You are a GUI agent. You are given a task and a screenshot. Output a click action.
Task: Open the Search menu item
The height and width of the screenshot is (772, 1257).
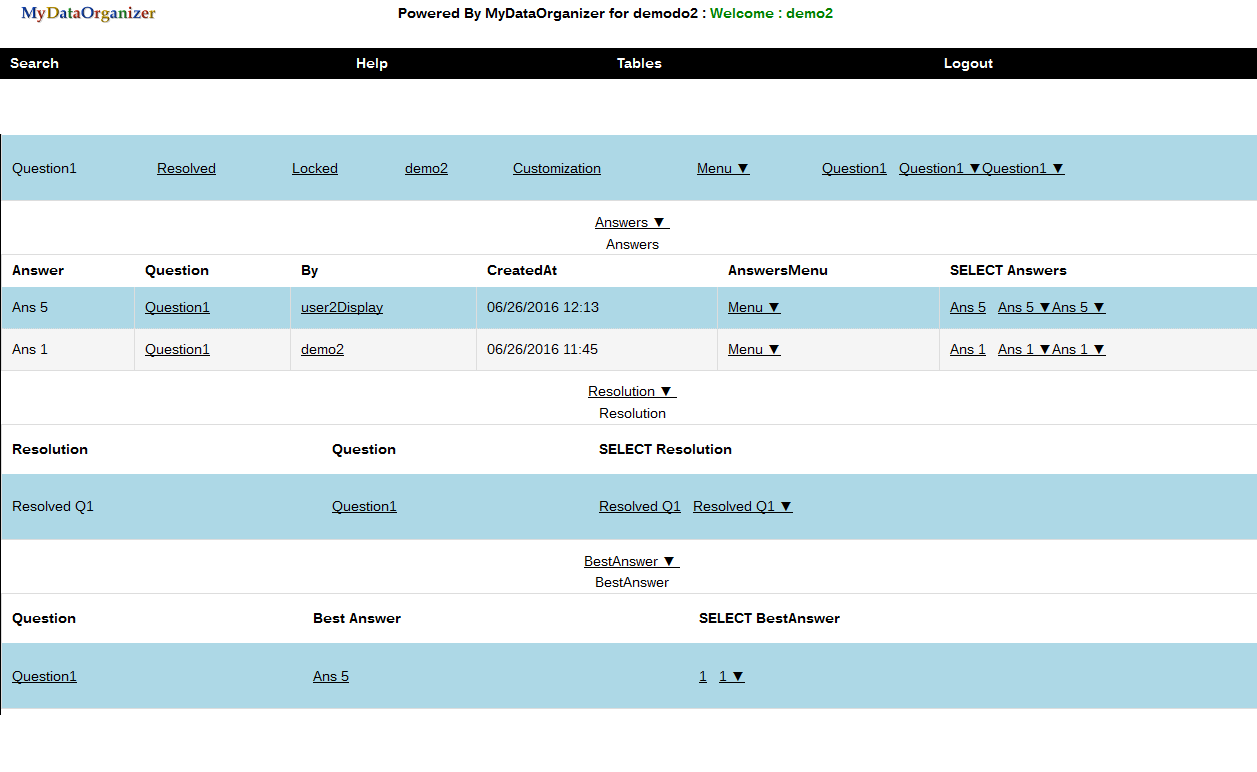[34, 63]
